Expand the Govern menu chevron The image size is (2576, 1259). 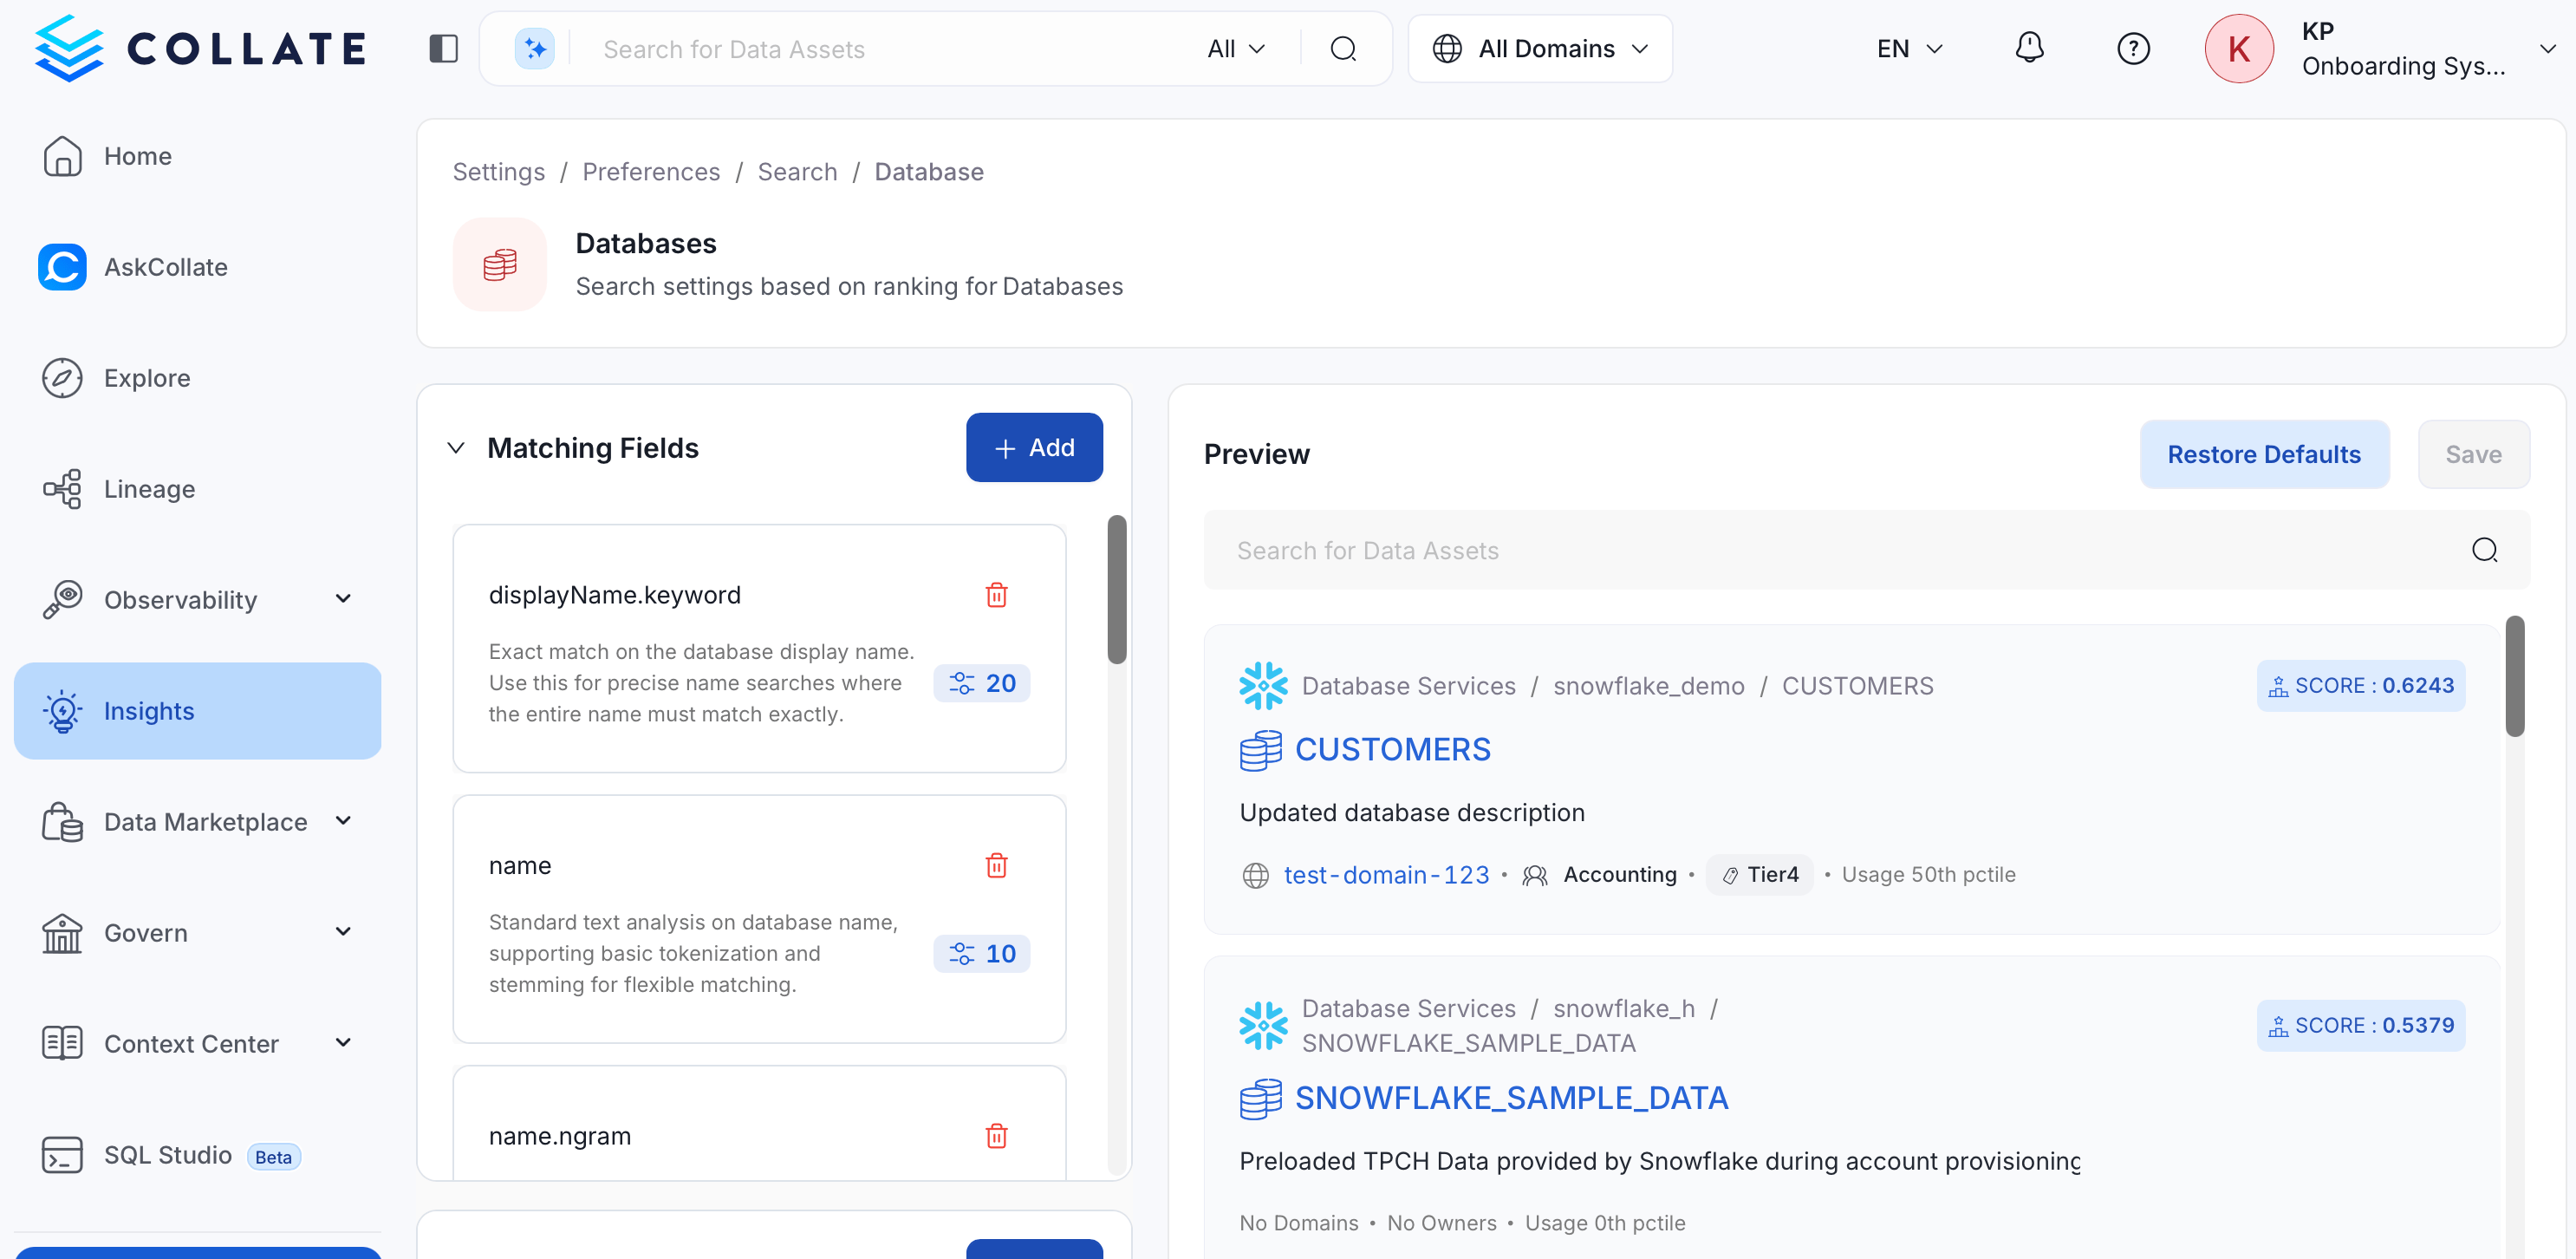tap(343, 932)
